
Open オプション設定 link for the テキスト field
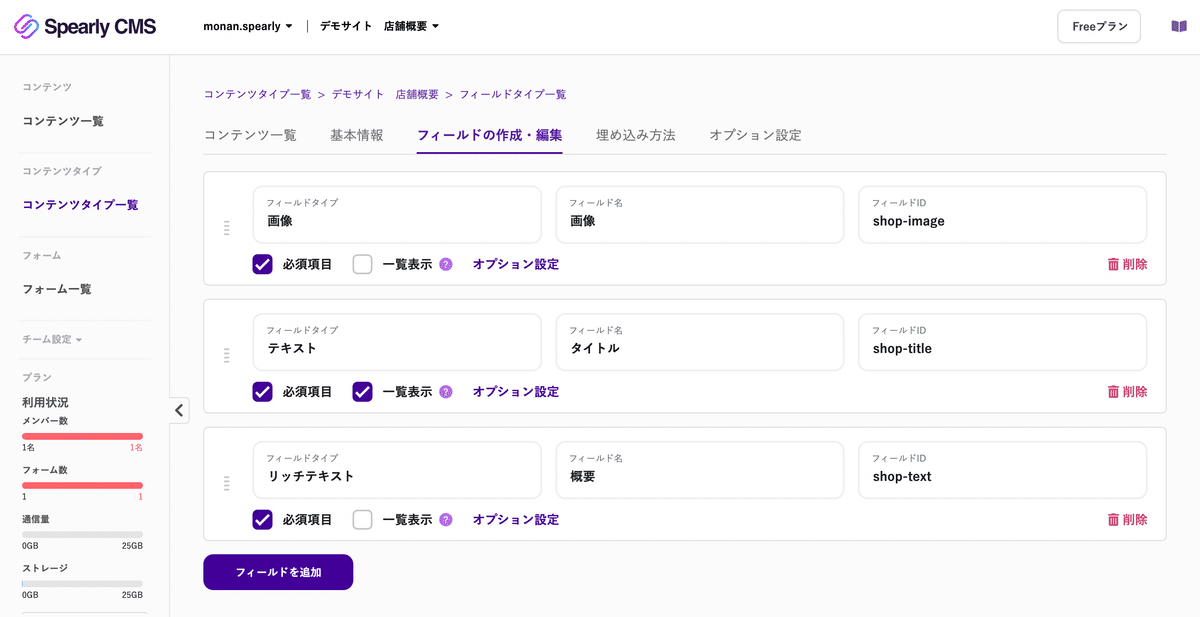[516, 392]
